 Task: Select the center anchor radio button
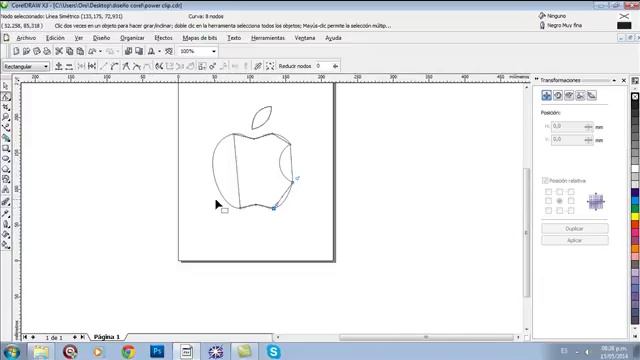click(x=560, y=201)
